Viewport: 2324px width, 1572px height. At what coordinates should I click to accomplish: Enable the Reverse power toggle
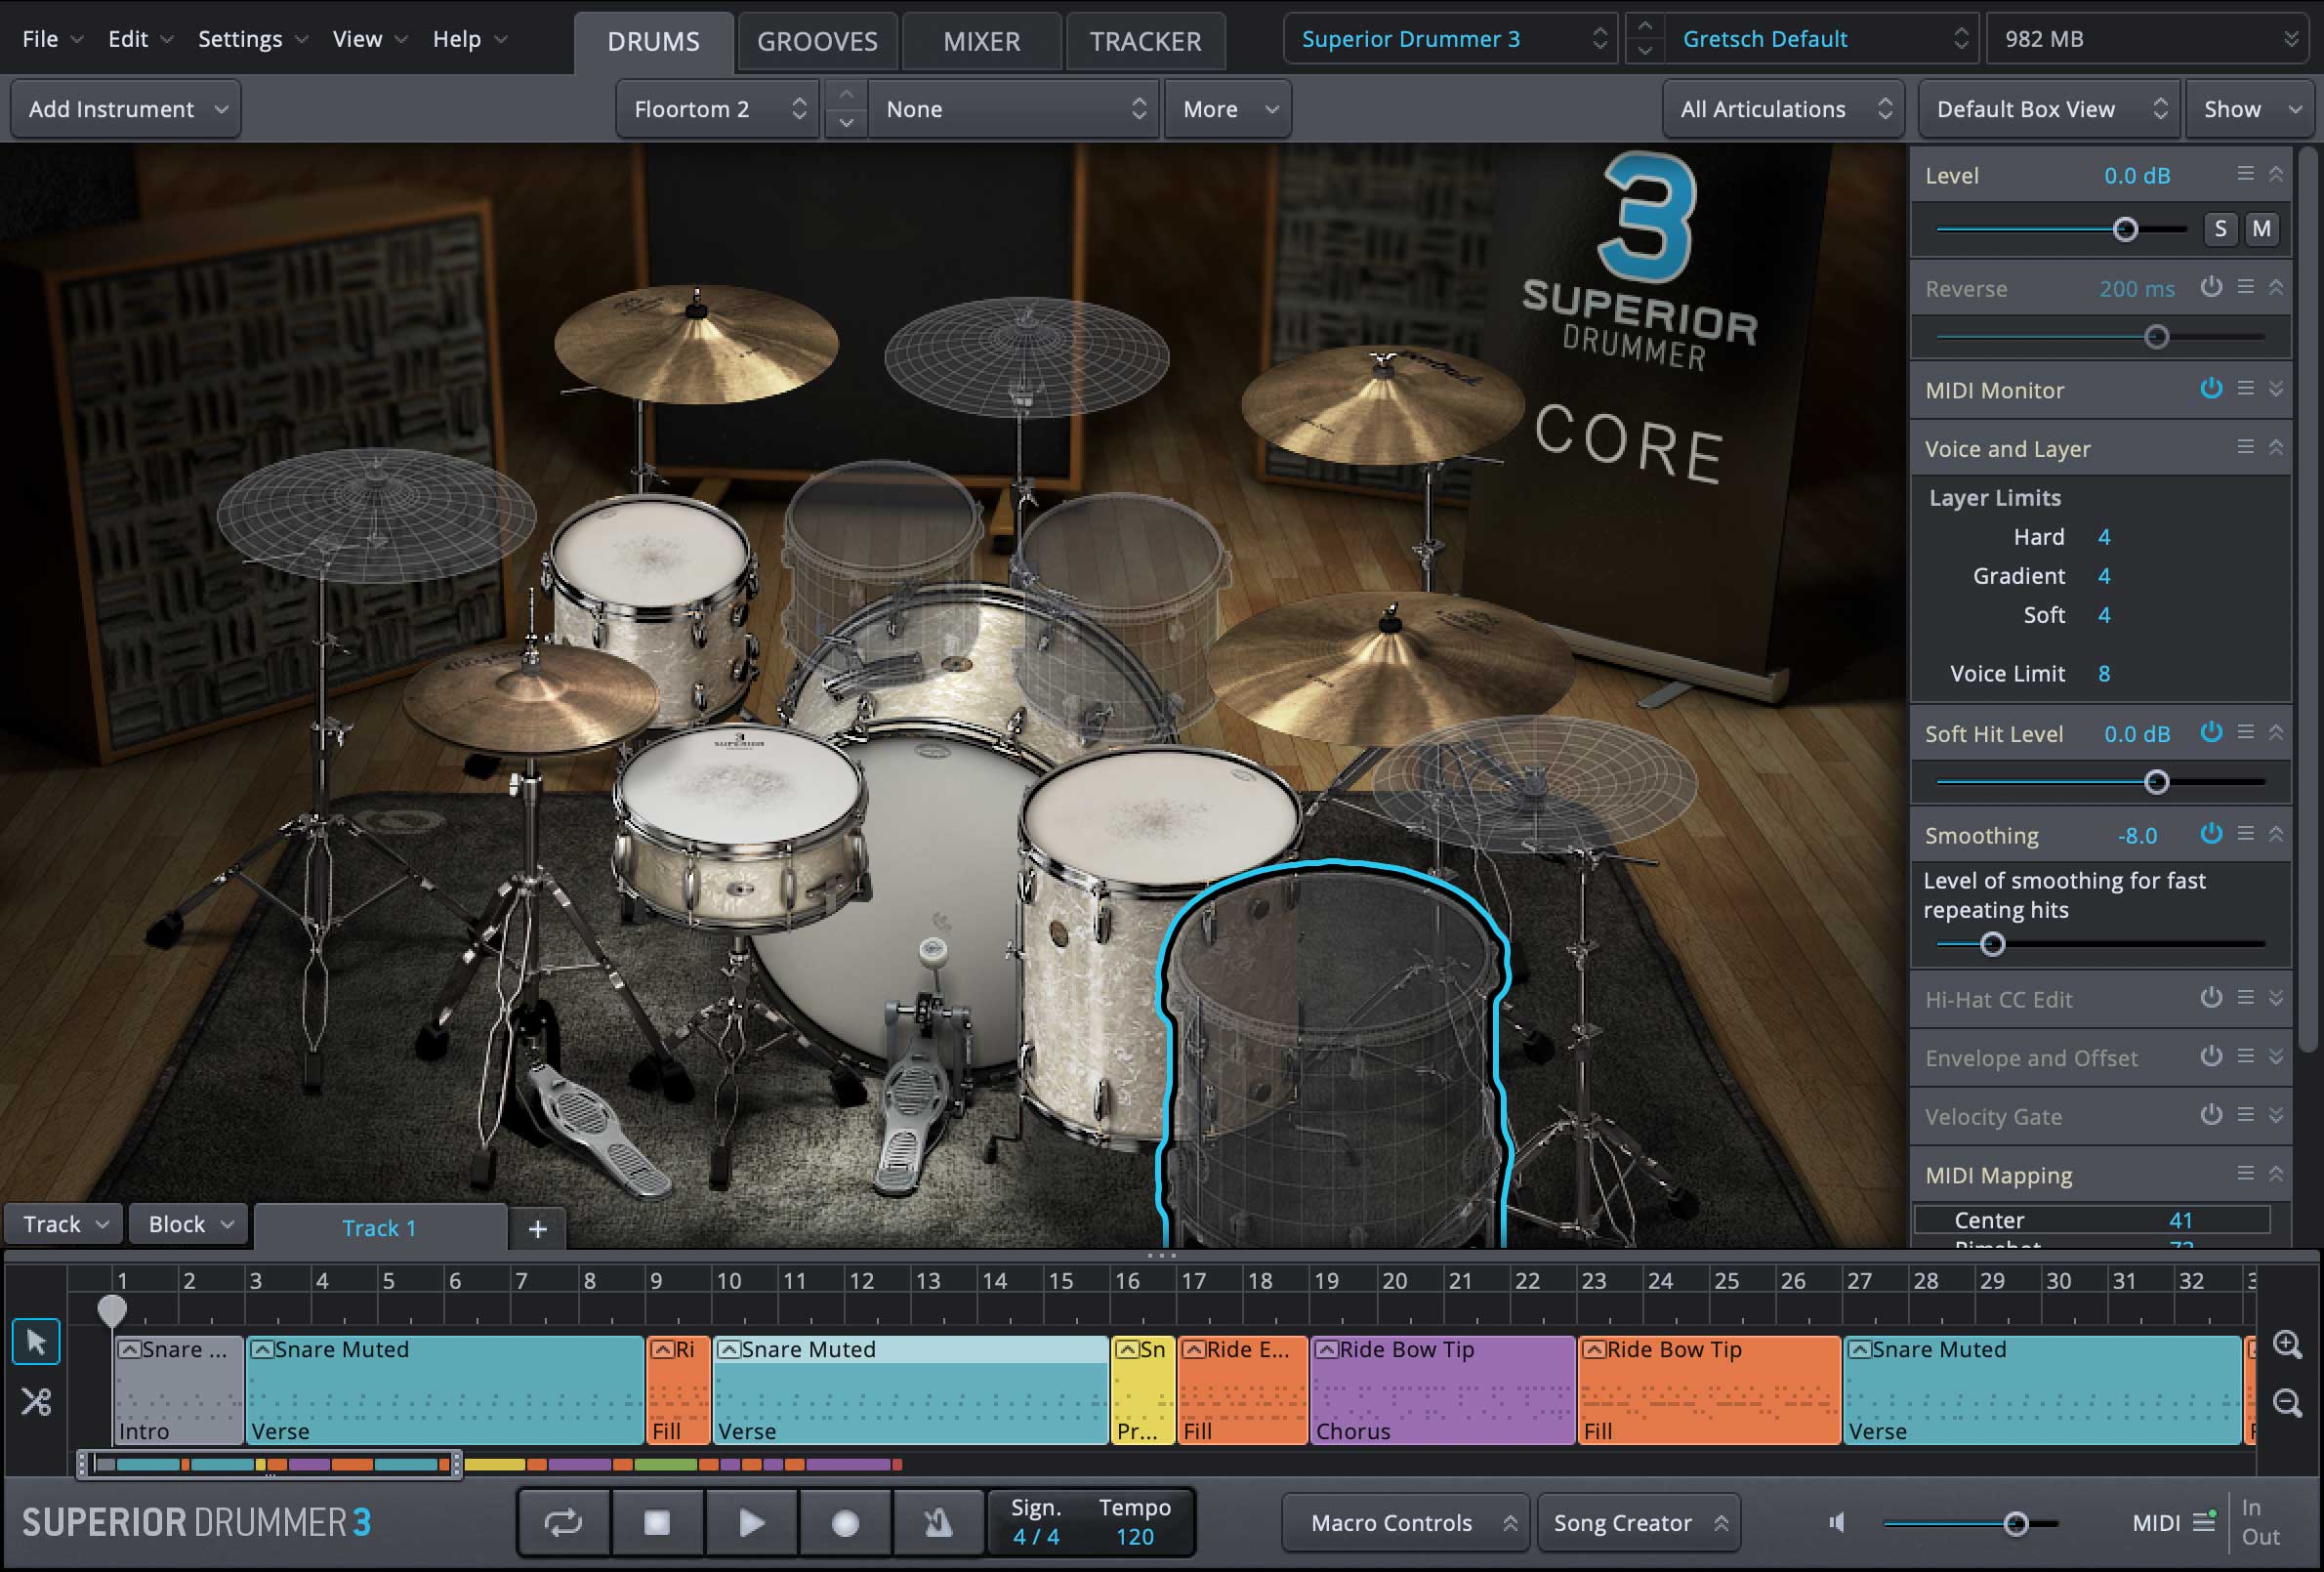tap(2211, 288)
